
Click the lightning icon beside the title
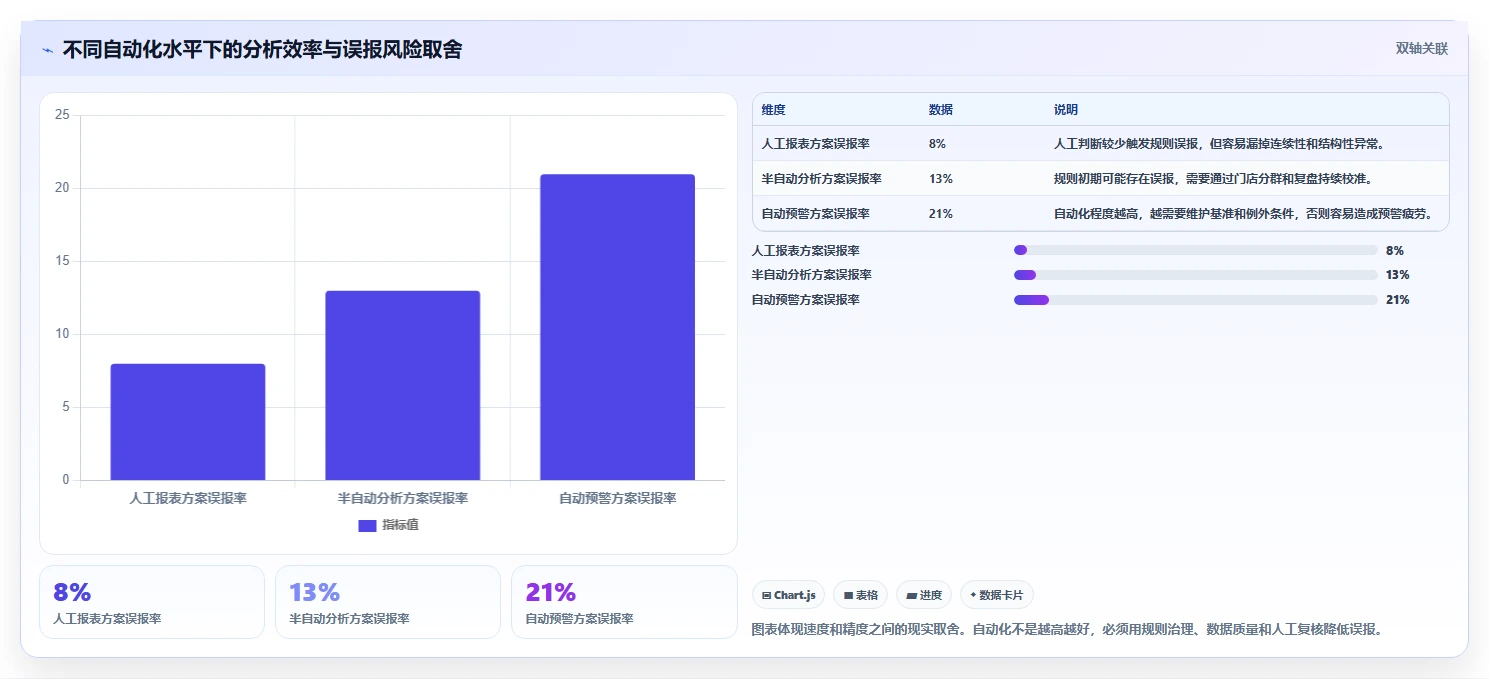(47, 50)
